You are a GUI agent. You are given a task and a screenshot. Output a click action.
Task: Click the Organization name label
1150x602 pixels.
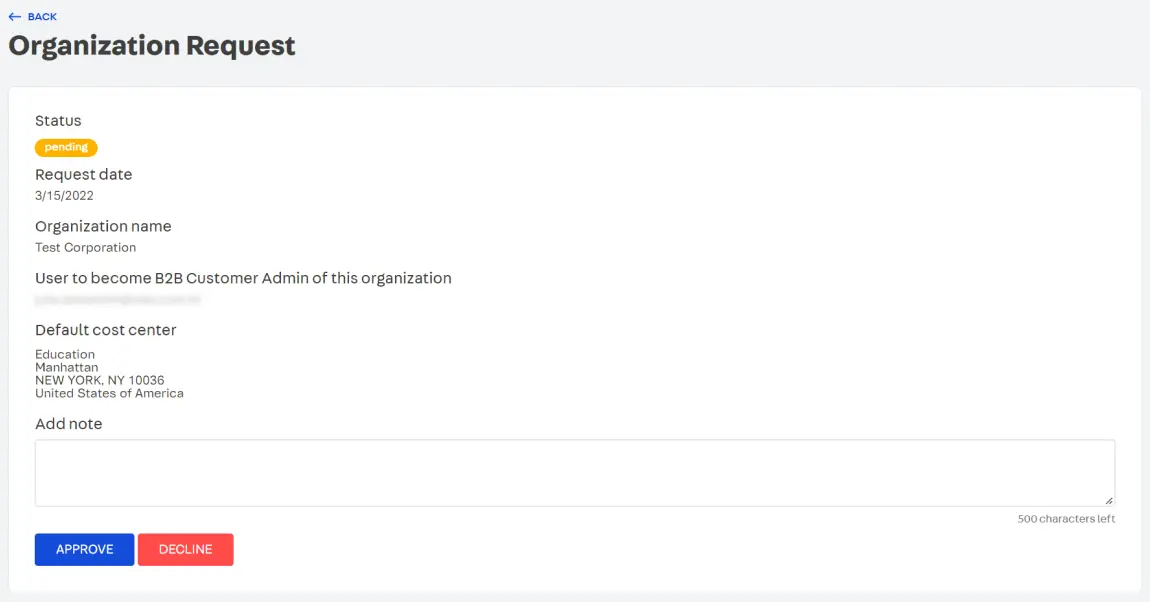click(x=103, y=226)
